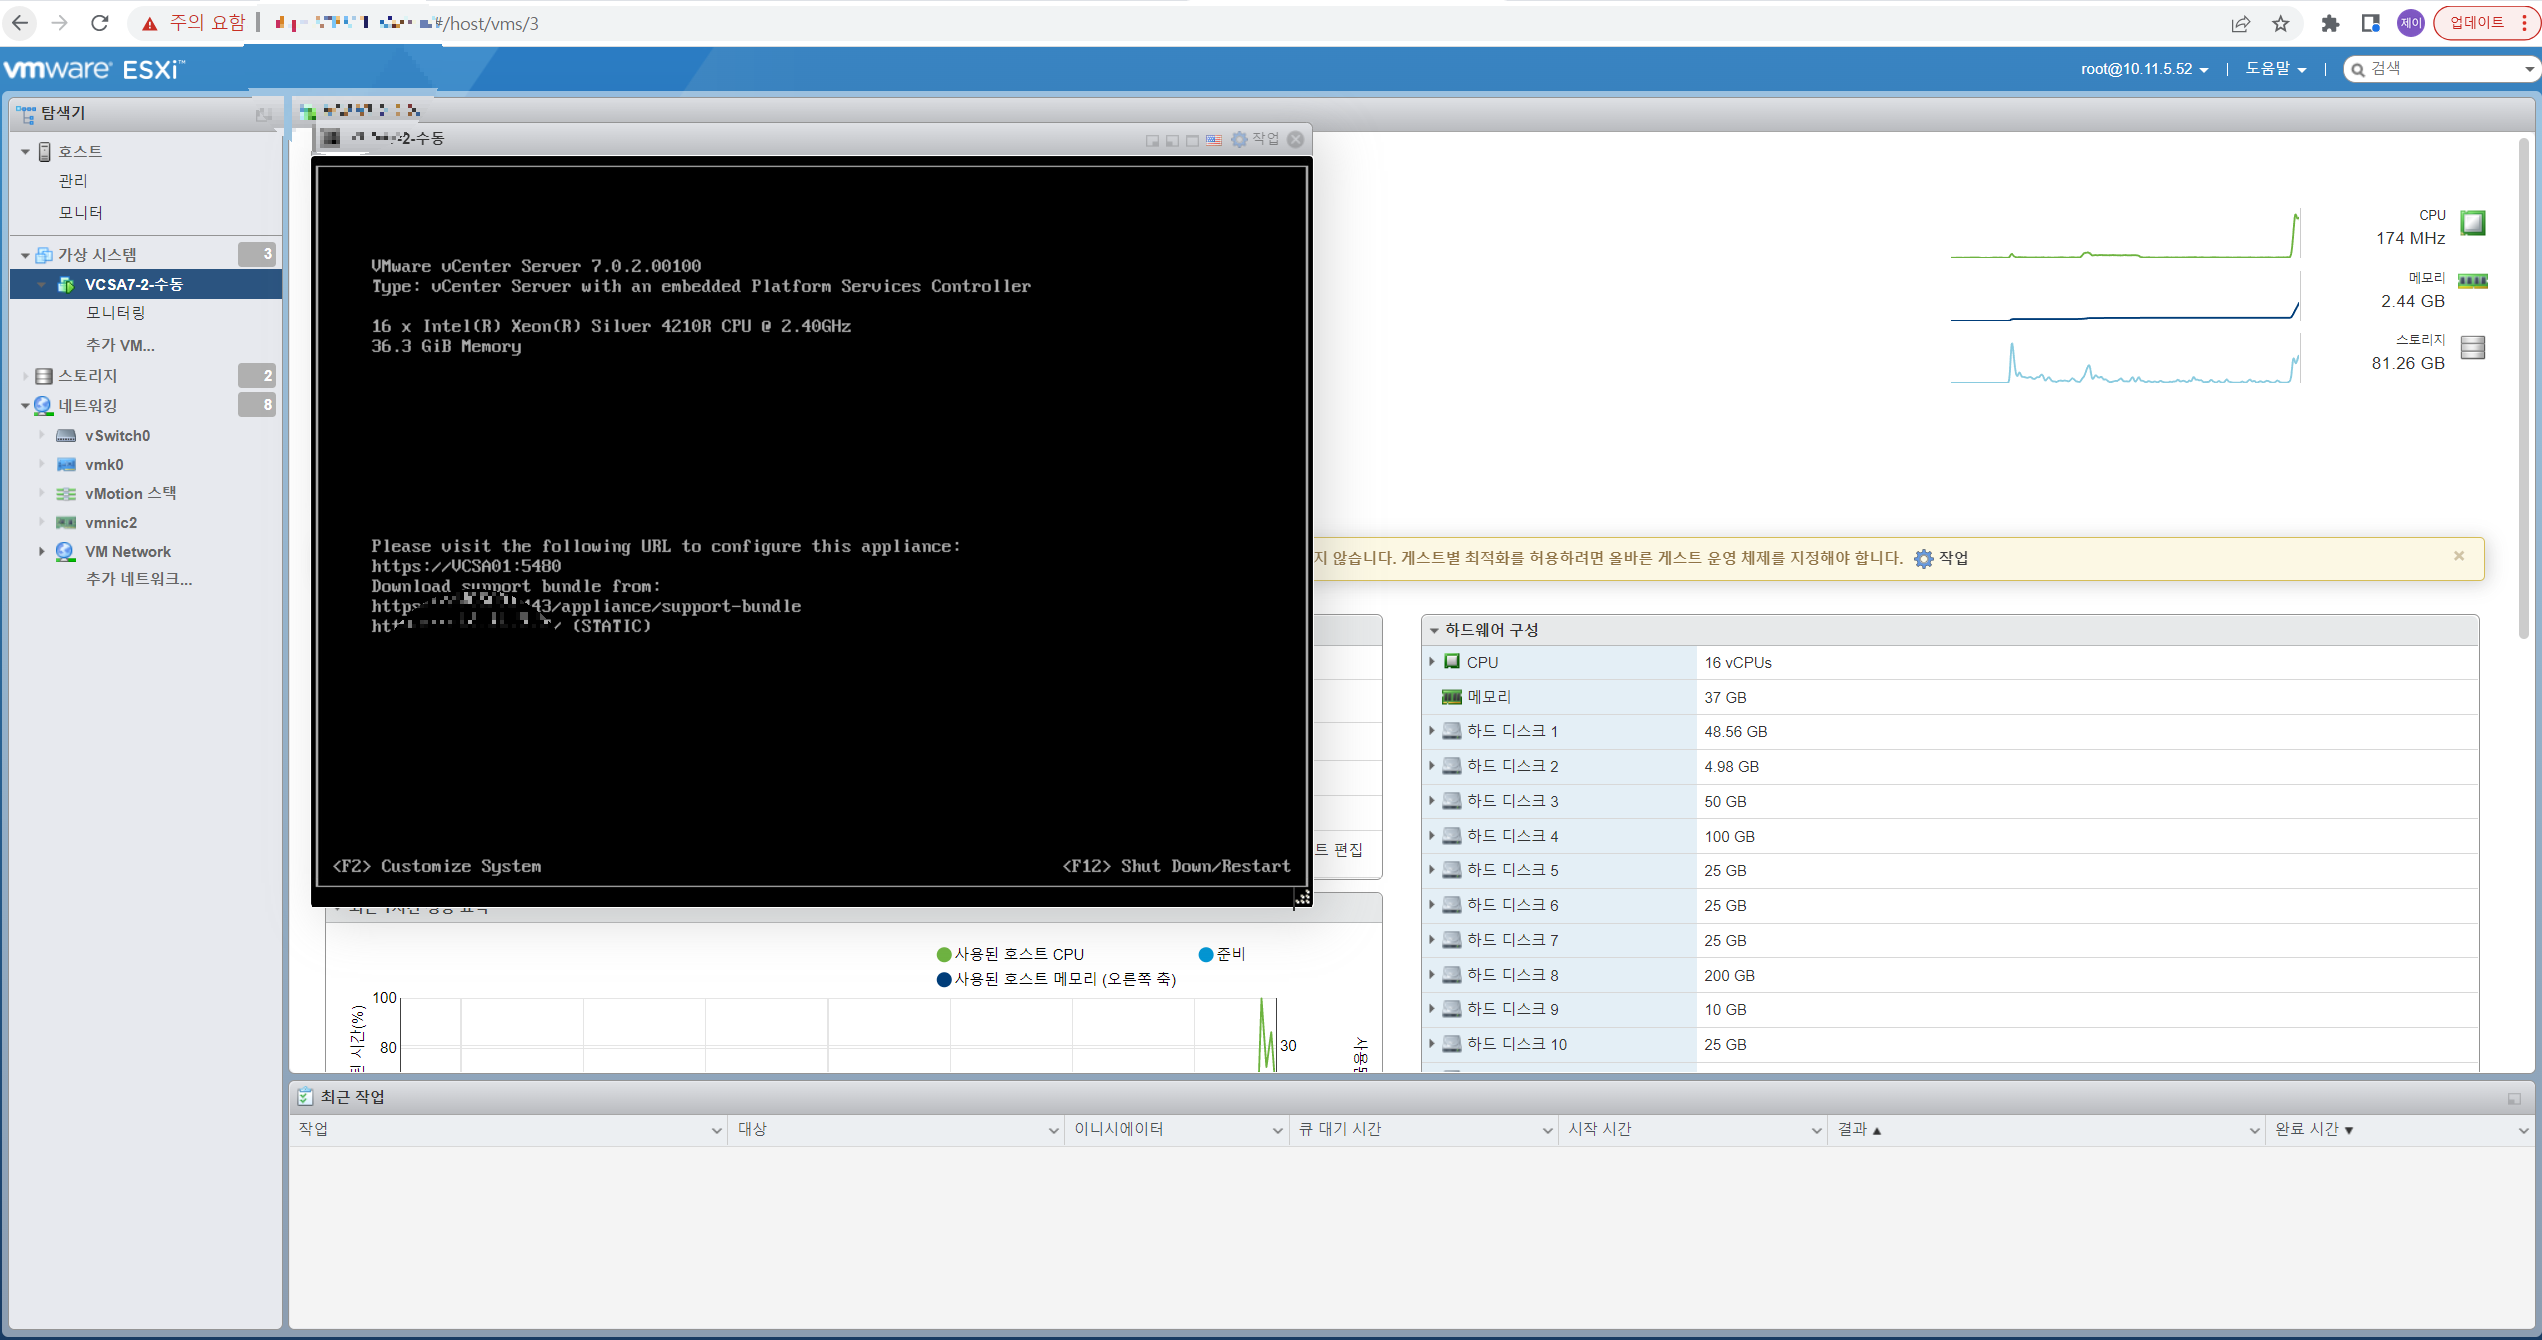Click the browser share page icon
Screen dimensions: 2542x1340
click(2241, 23)
